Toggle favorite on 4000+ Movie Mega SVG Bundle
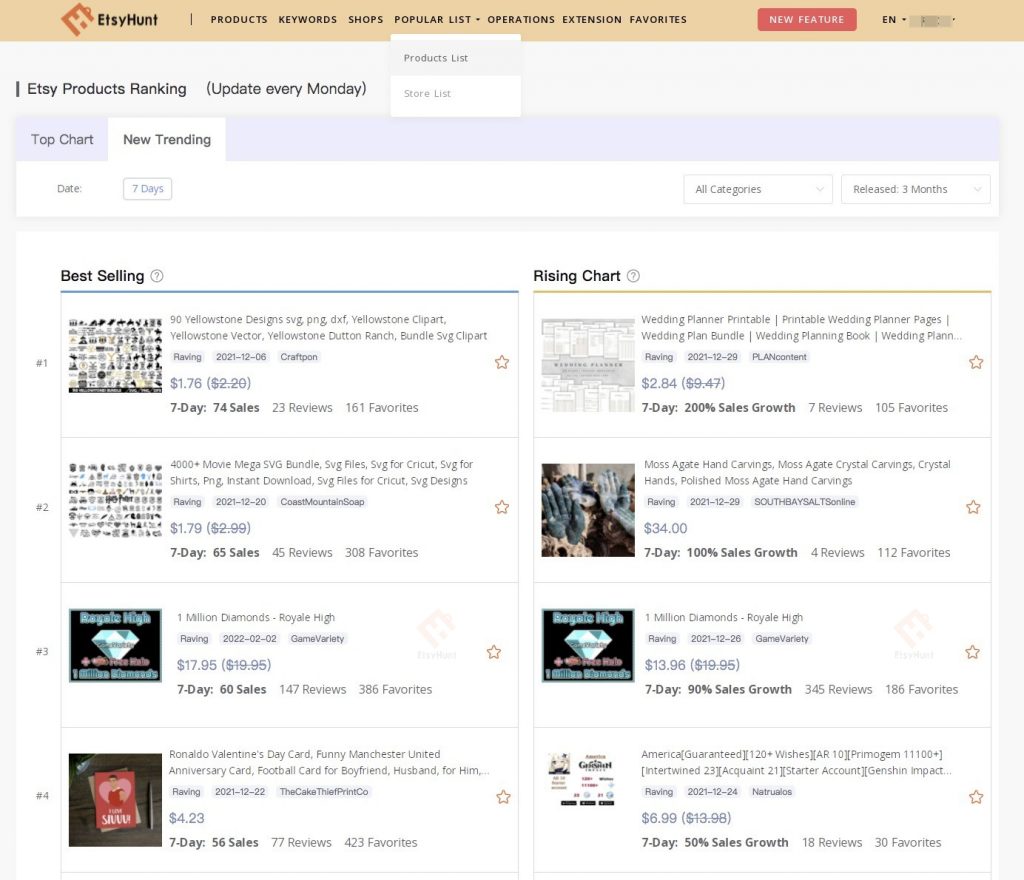The height and width of the screenshot is (880, 1024). 502,507
